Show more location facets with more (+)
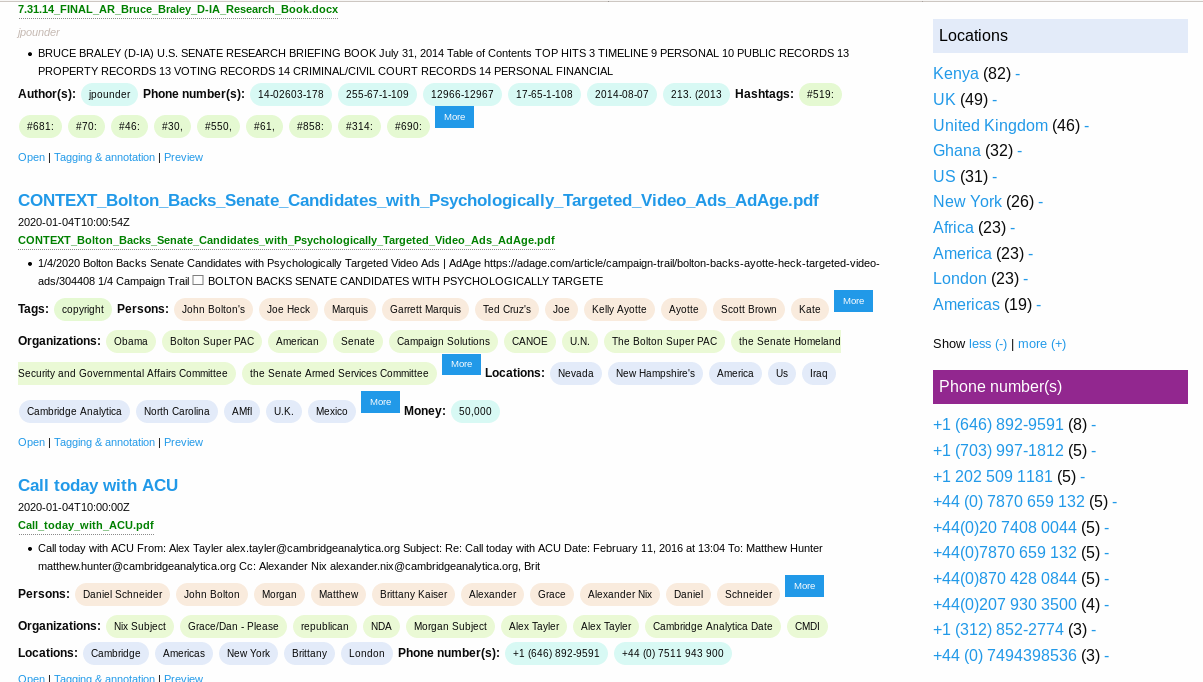 click(1042, 344)
